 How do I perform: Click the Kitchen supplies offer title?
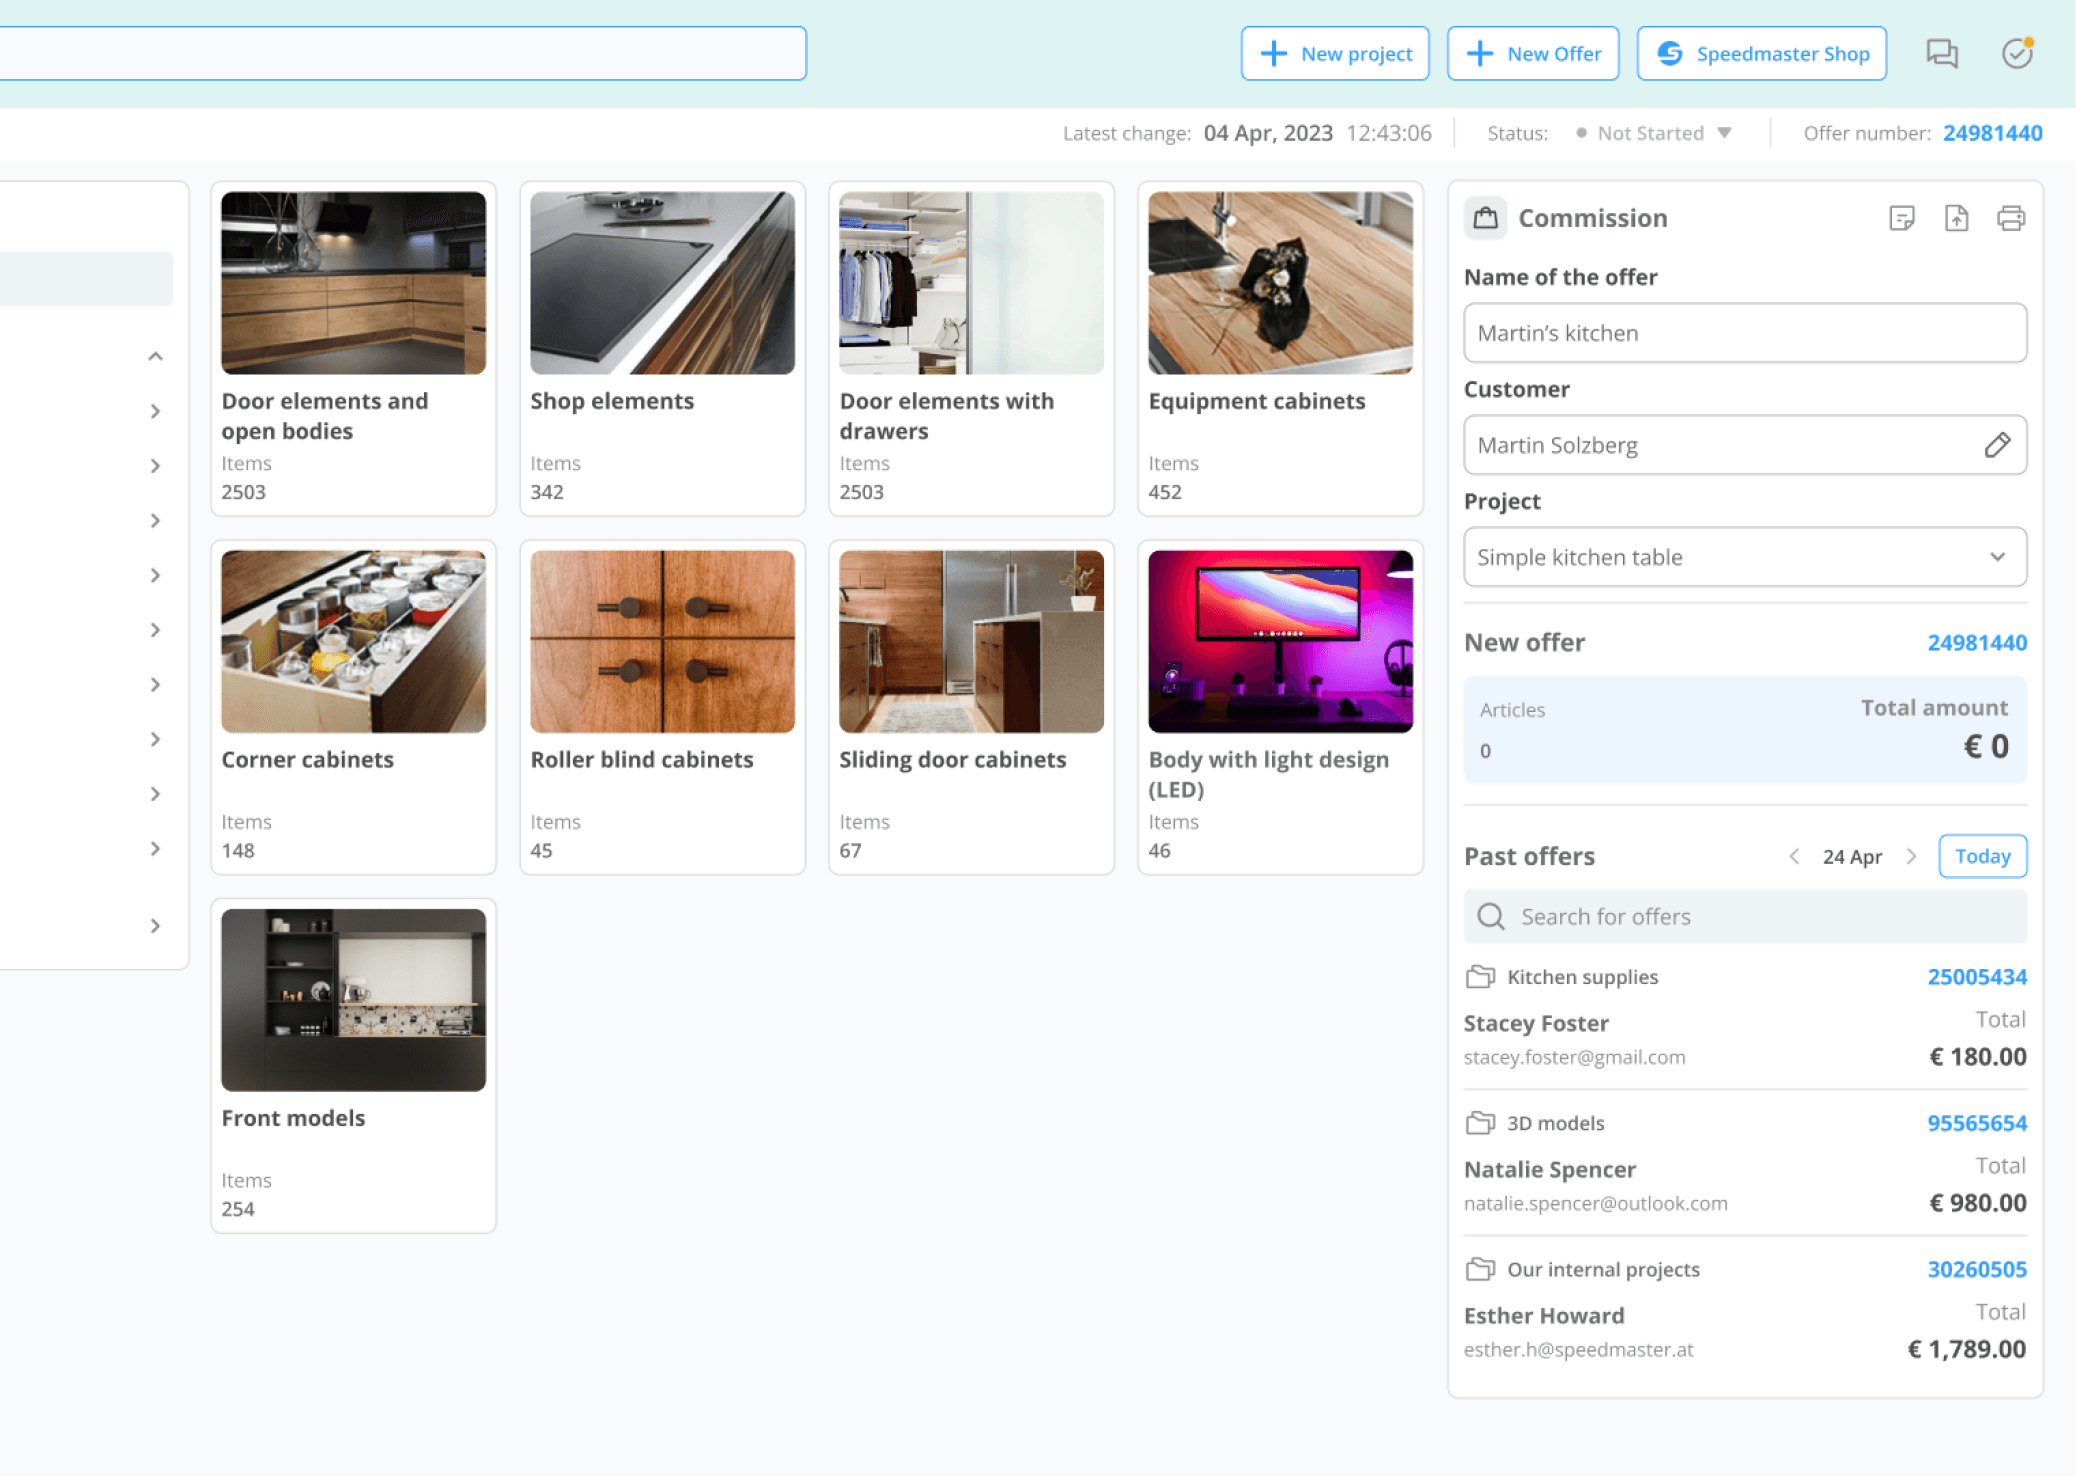point(1582,977)
